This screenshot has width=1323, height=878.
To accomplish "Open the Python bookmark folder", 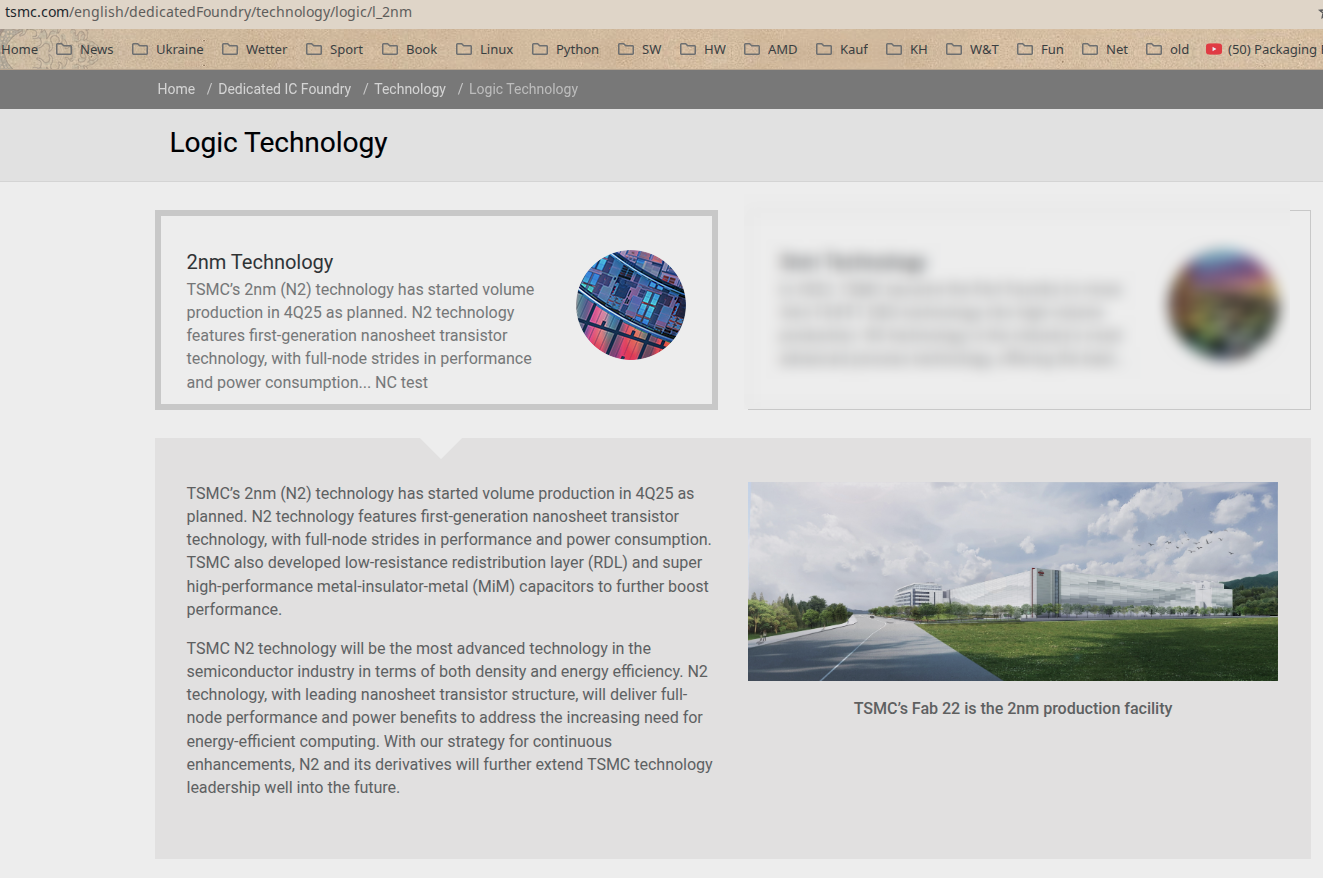I will coord(566,49).
